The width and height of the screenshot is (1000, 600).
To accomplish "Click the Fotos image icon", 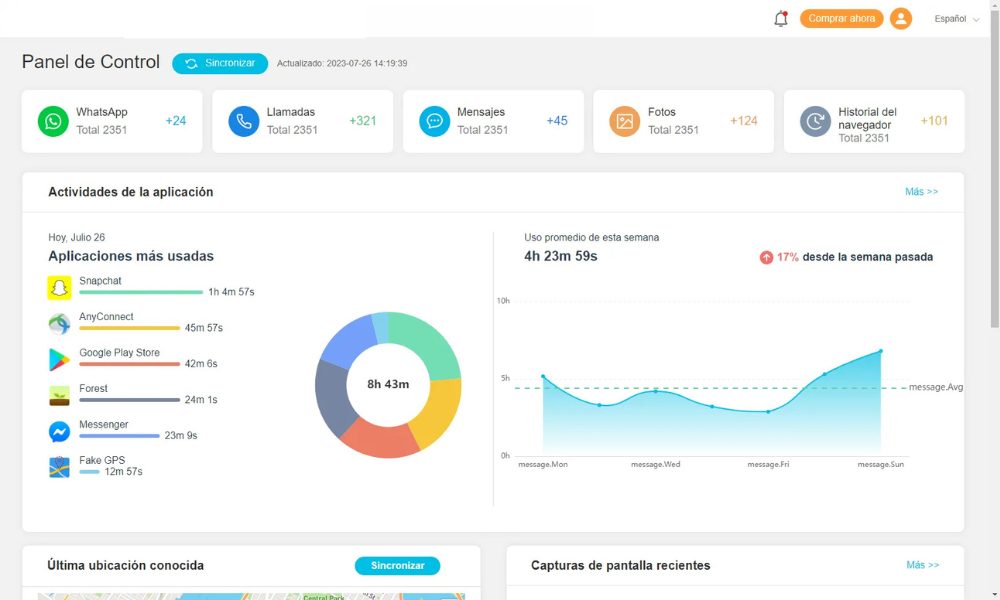I will (x=625, y=121).
